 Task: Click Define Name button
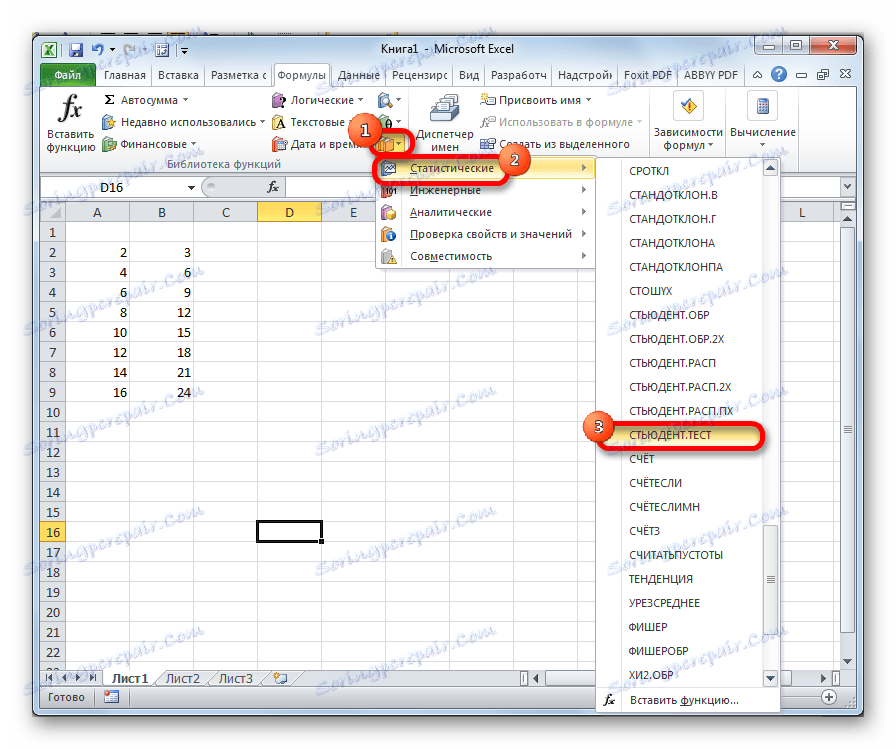pos(535,101)
